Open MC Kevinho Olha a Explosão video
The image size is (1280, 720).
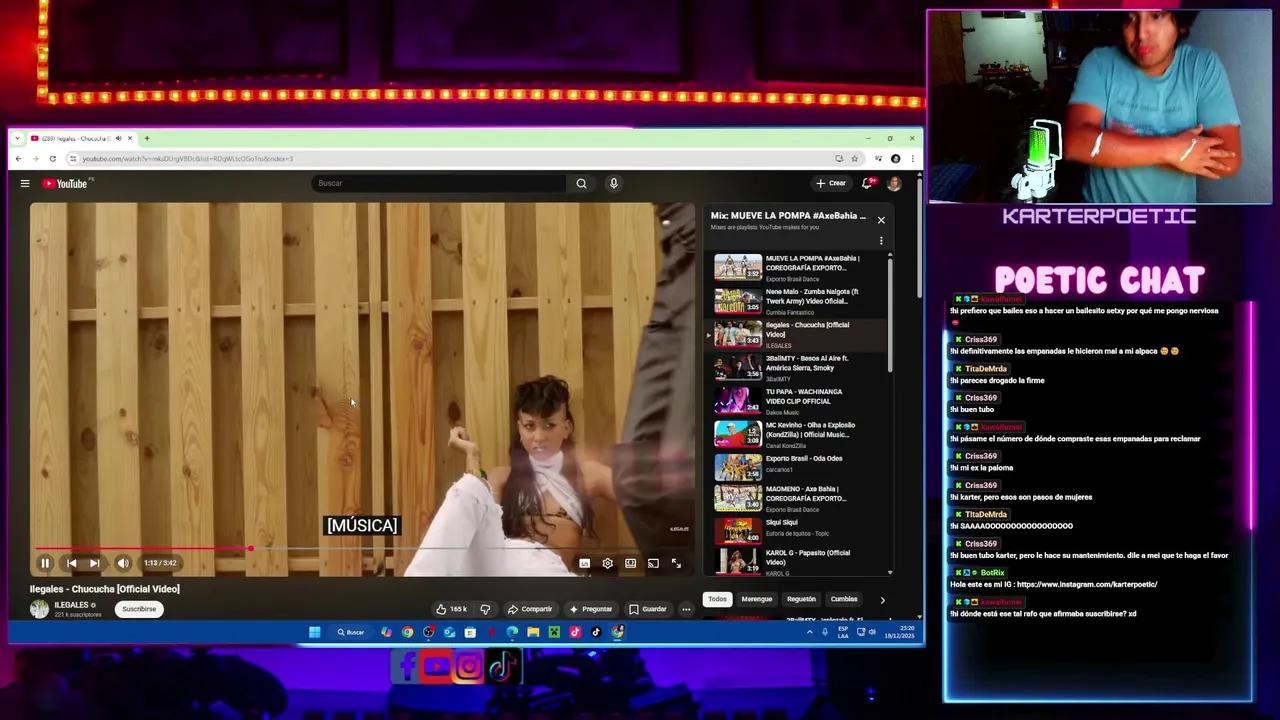[x=798, y=434]
